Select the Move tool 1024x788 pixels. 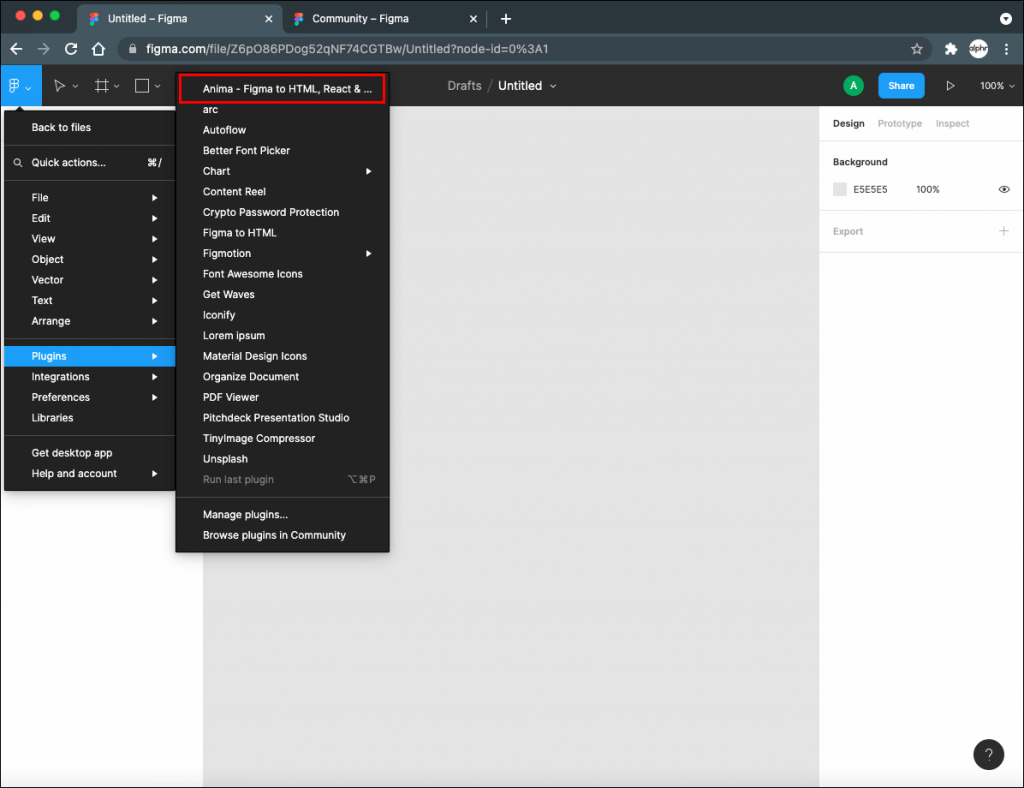point(60,85)
